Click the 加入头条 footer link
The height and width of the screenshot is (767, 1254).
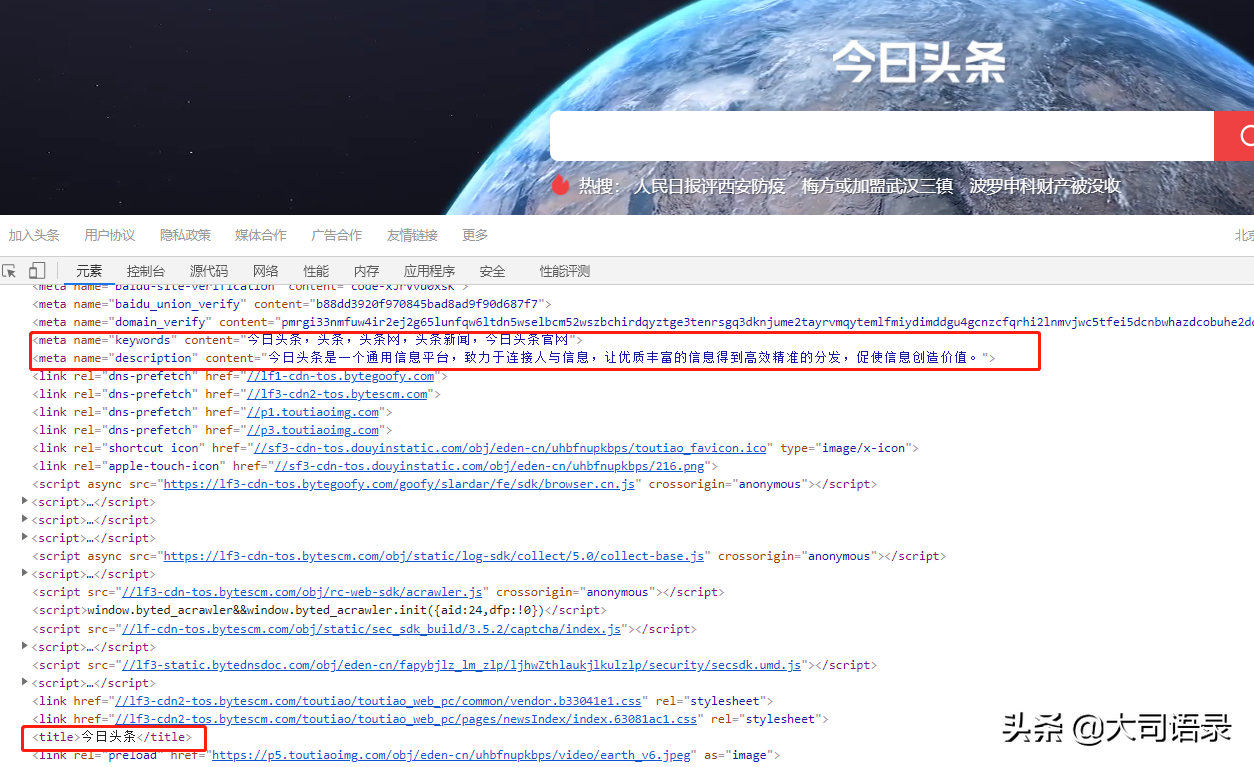click(34, 235)
